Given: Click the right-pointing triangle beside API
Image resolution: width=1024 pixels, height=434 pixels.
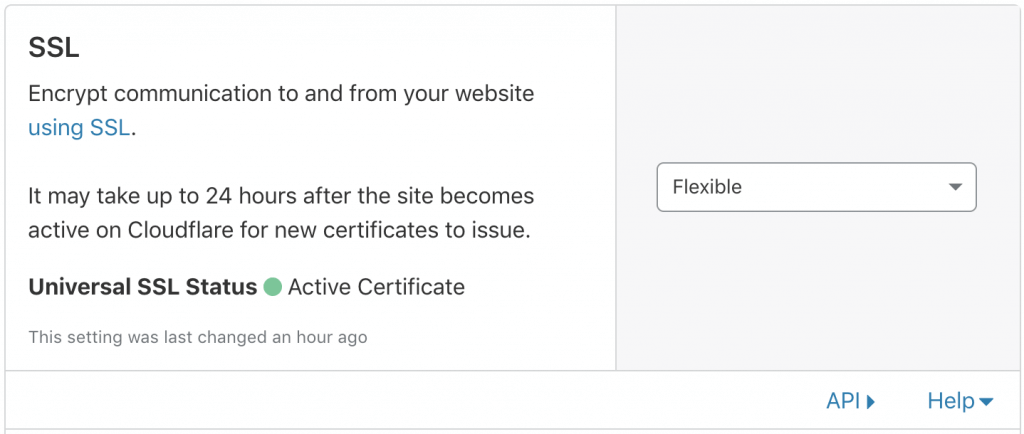Looking at the screenshot, I should pyautogui.click(x=870, y=401).
